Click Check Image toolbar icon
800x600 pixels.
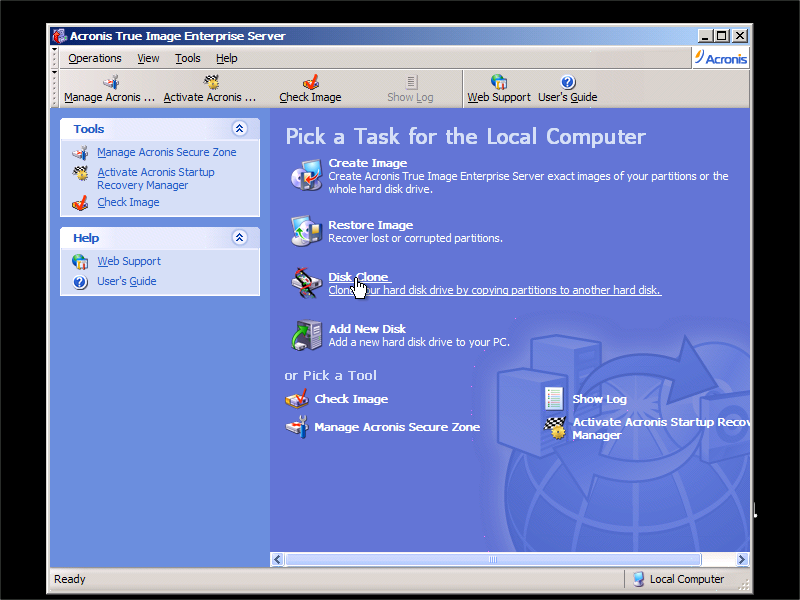coord(310,82)
